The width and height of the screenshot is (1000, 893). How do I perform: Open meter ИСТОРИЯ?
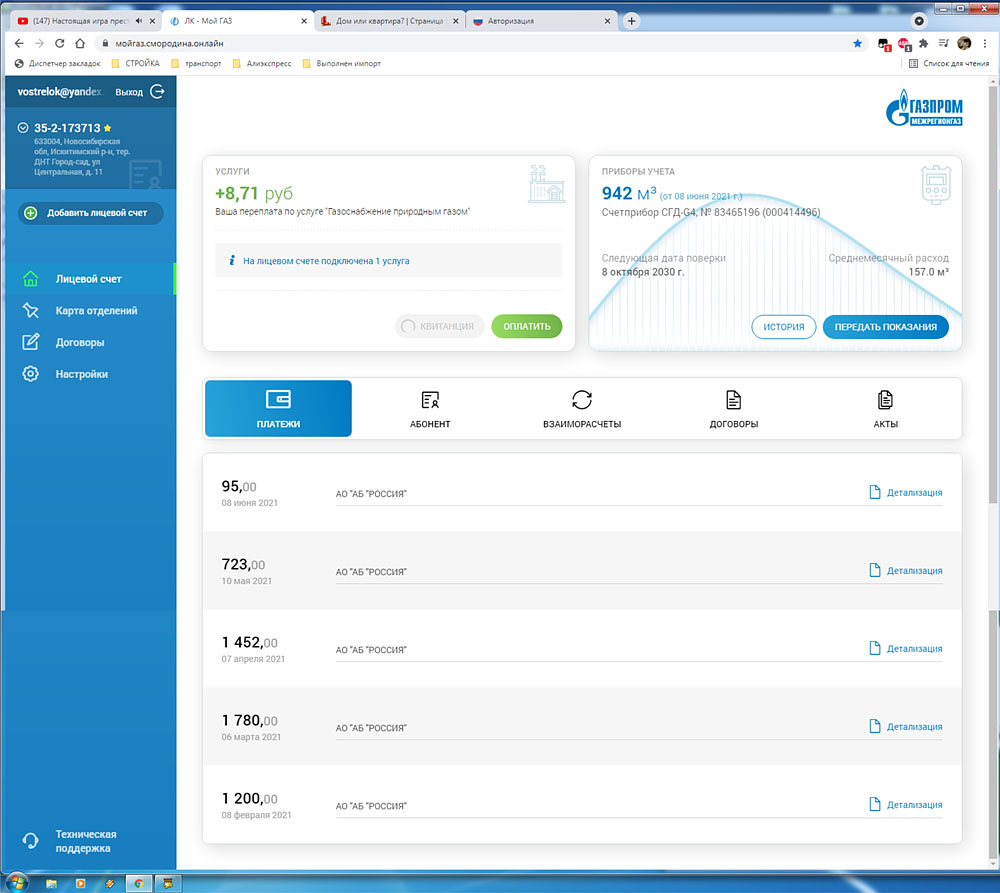pyautogui.click(x=783, y=327)
